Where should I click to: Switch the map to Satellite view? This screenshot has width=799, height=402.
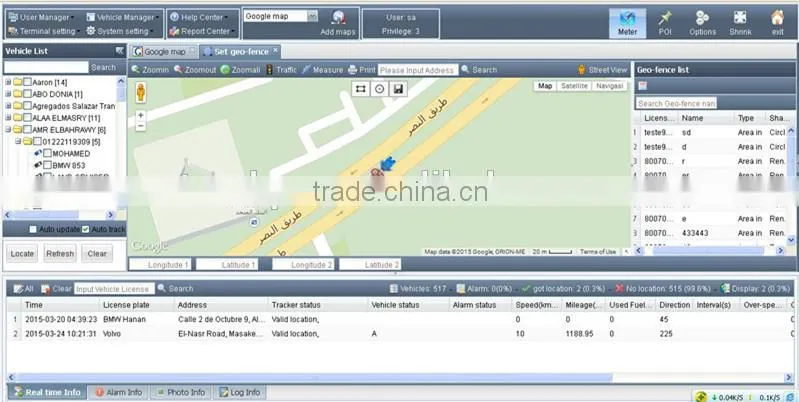[574, 86]
